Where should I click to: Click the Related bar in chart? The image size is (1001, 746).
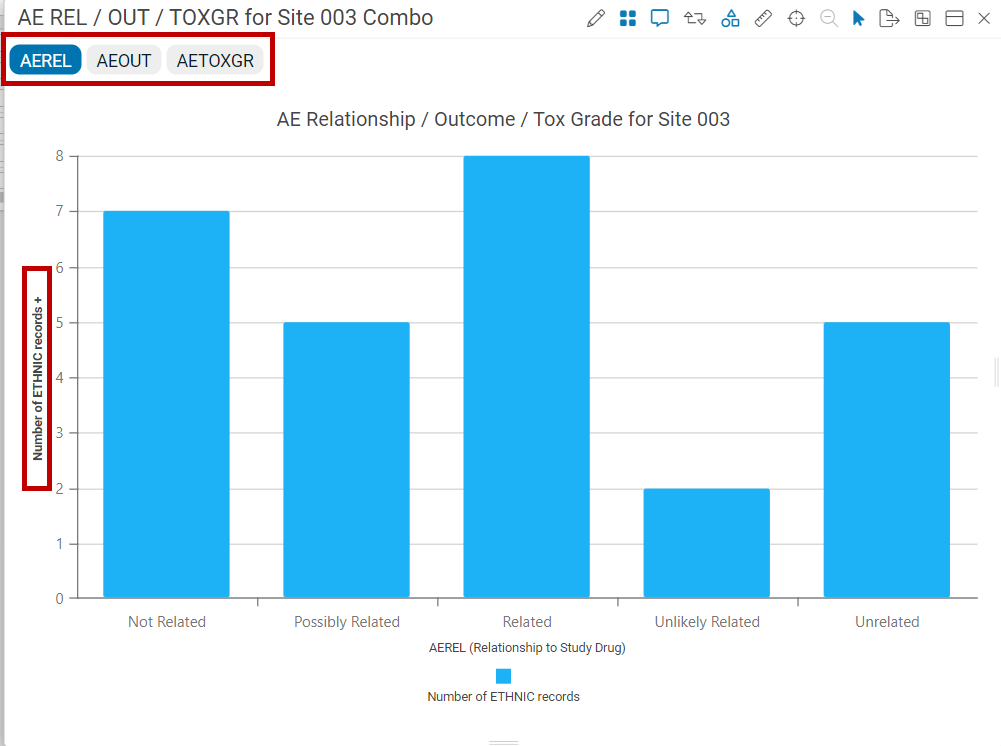point(527,377)
